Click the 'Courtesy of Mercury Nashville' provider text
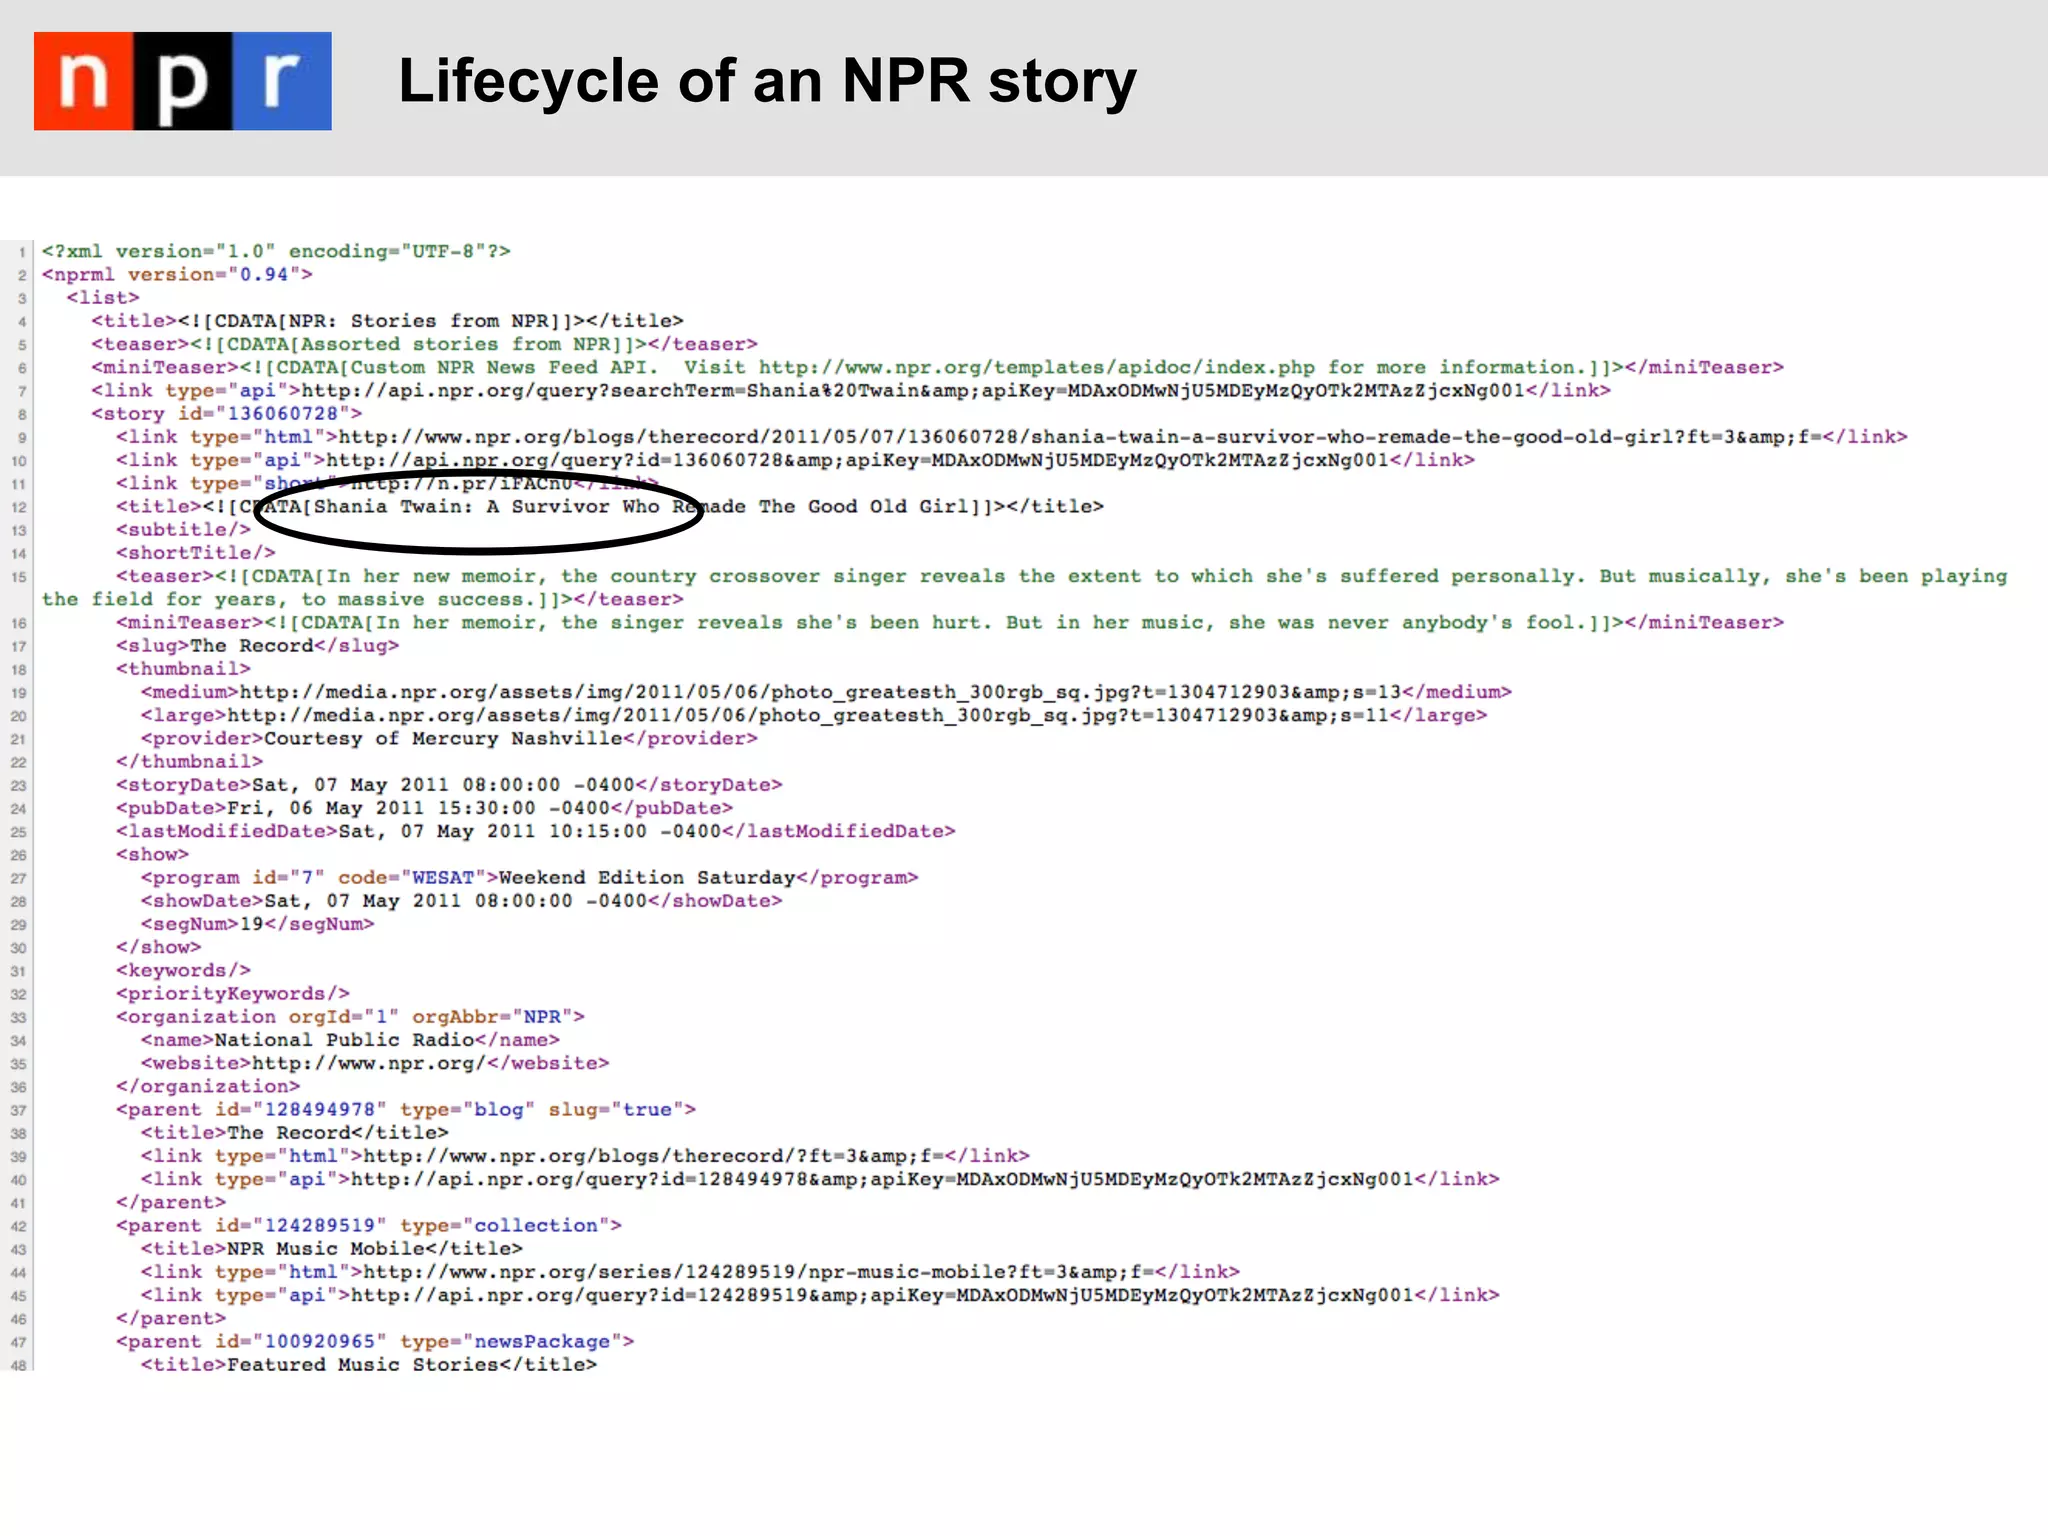2048x1536 pixels. pos(443,739)
